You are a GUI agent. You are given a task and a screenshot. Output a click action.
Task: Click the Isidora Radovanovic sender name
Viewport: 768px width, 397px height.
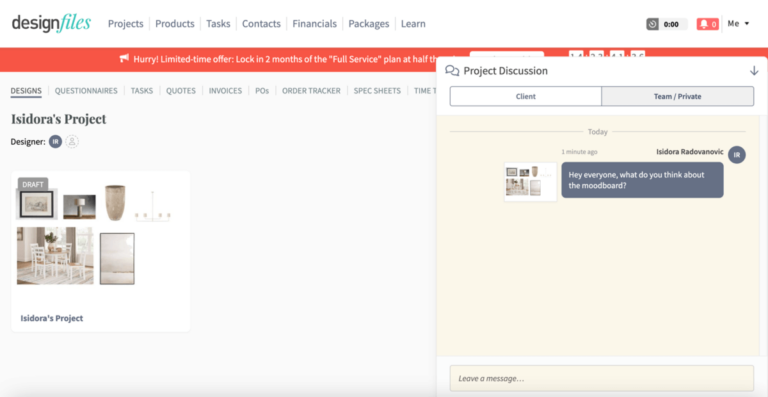click(690, 152)
